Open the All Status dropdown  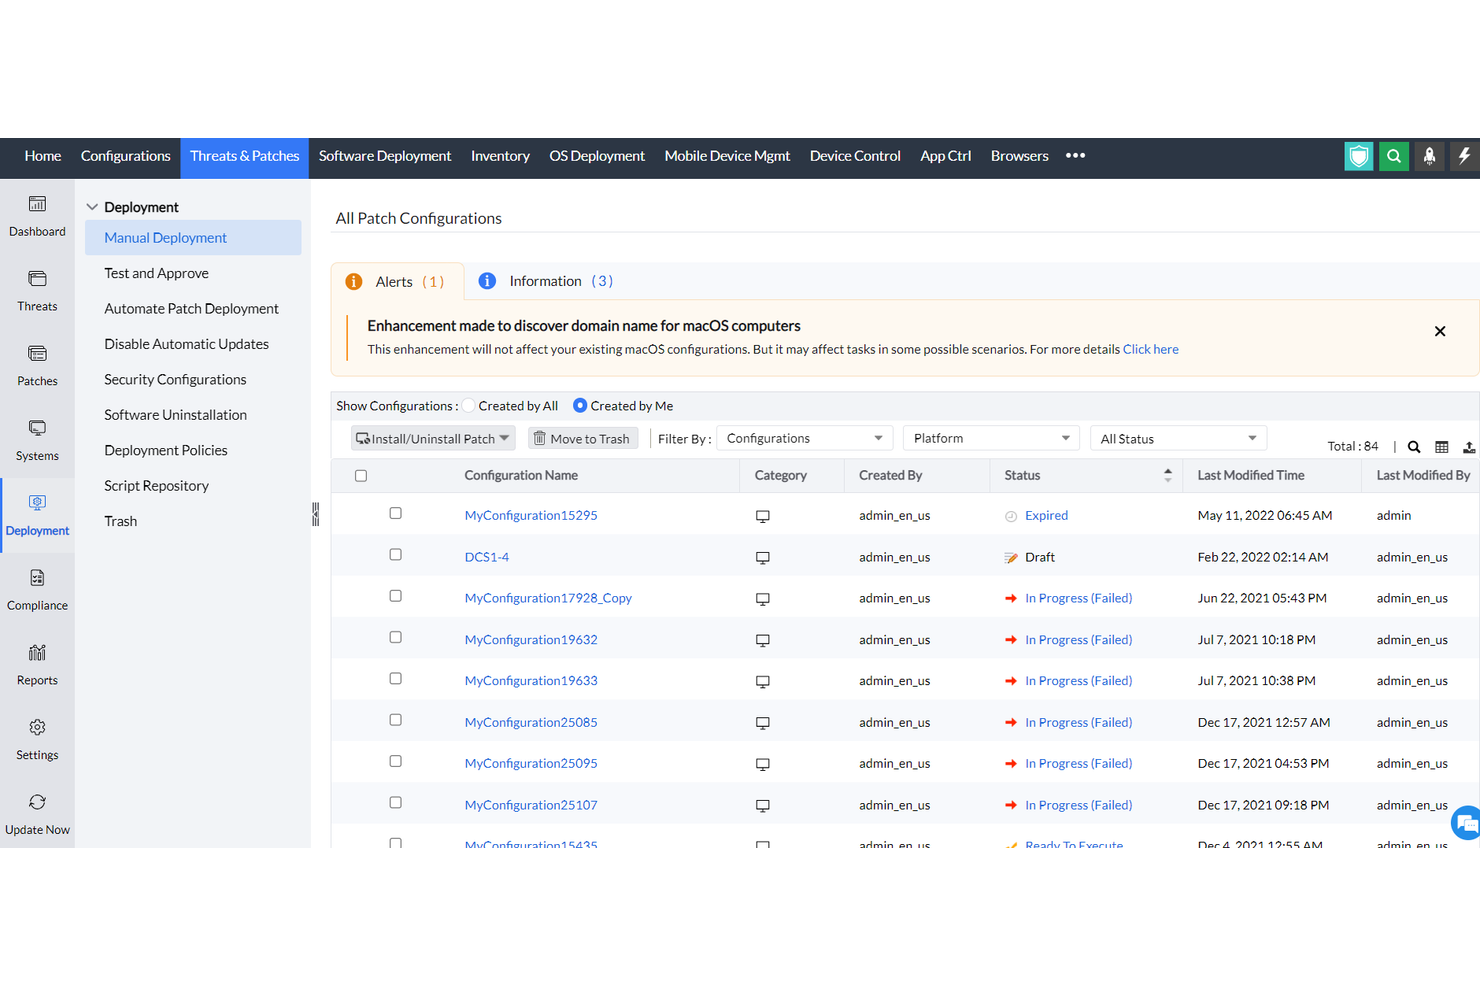(x=1178, y=438)
